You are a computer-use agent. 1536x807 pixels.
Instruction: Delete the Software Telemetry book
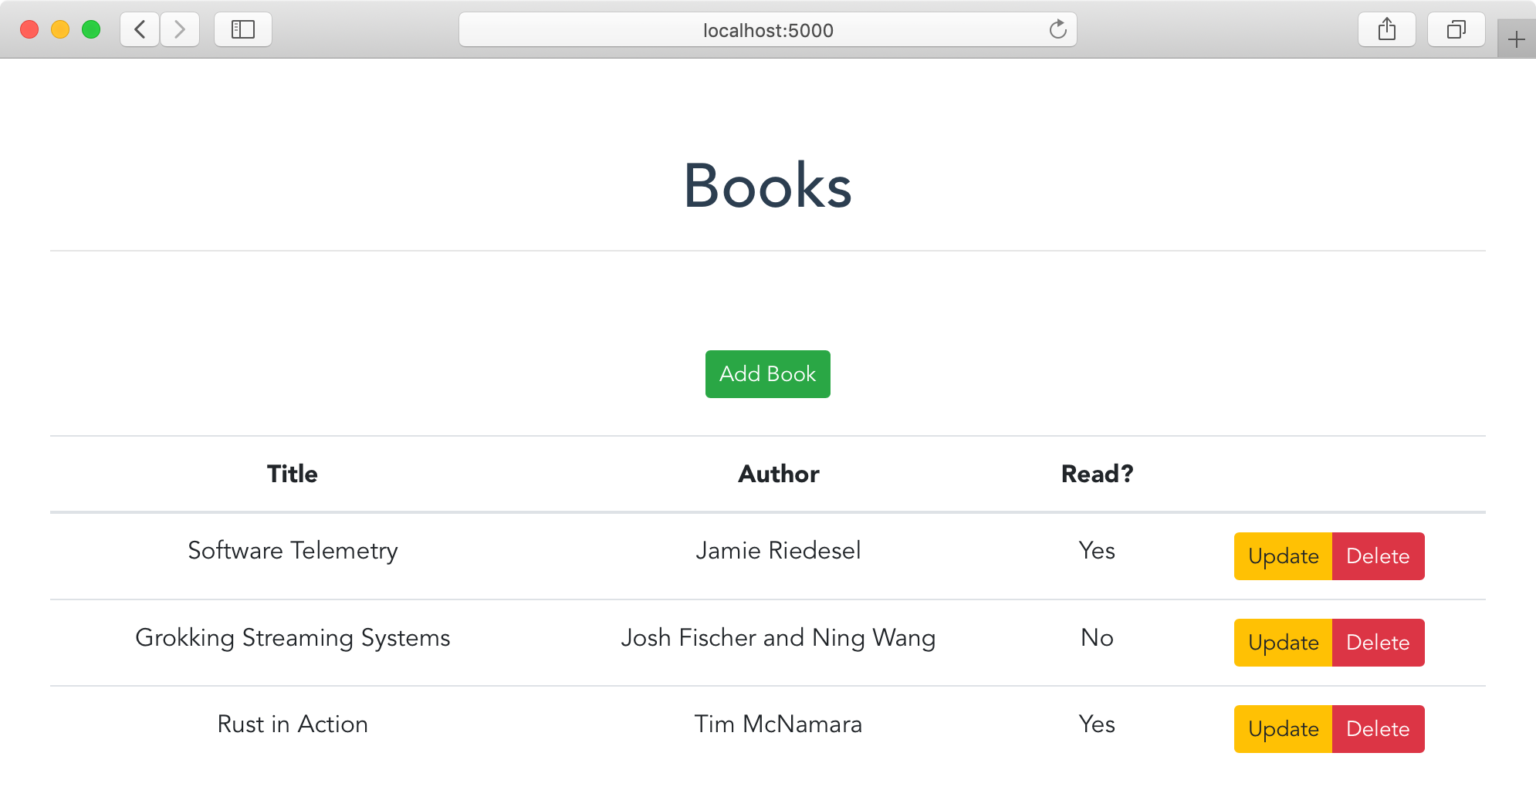tap(1377, 556)
